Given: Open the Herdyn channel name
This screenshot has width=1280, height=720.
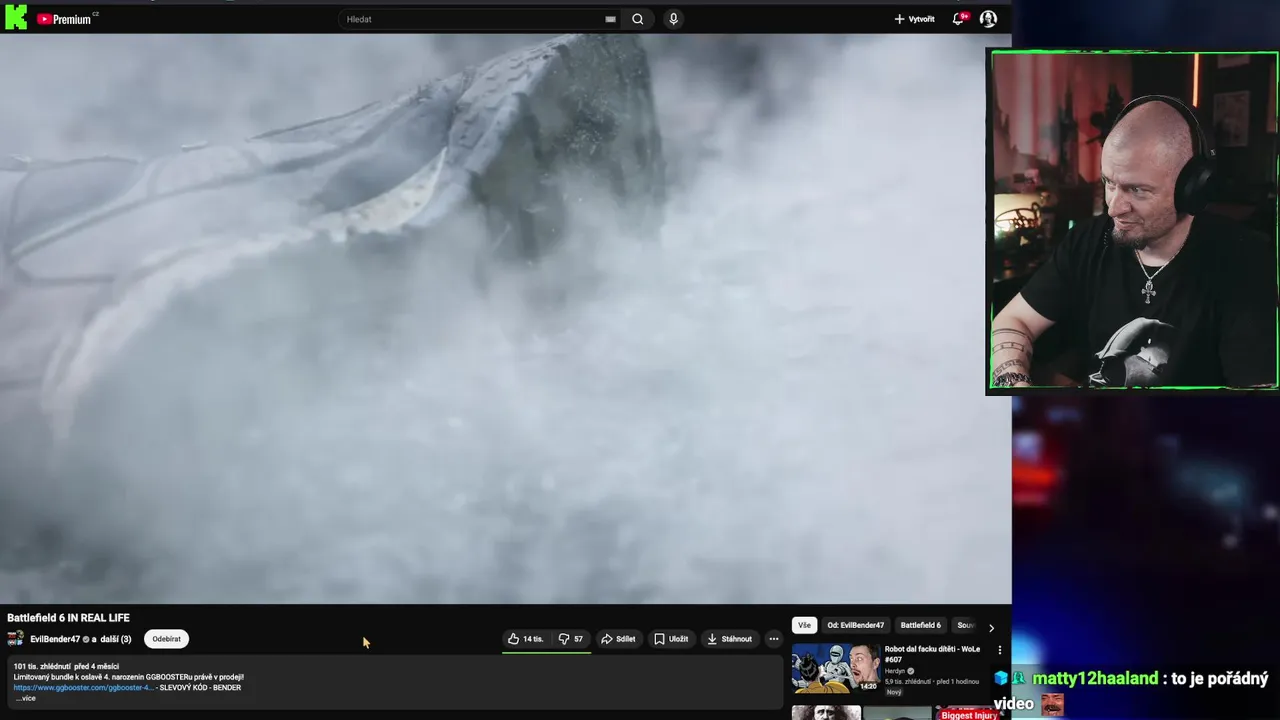Looking at the screenshot, I should click(894, 671).
